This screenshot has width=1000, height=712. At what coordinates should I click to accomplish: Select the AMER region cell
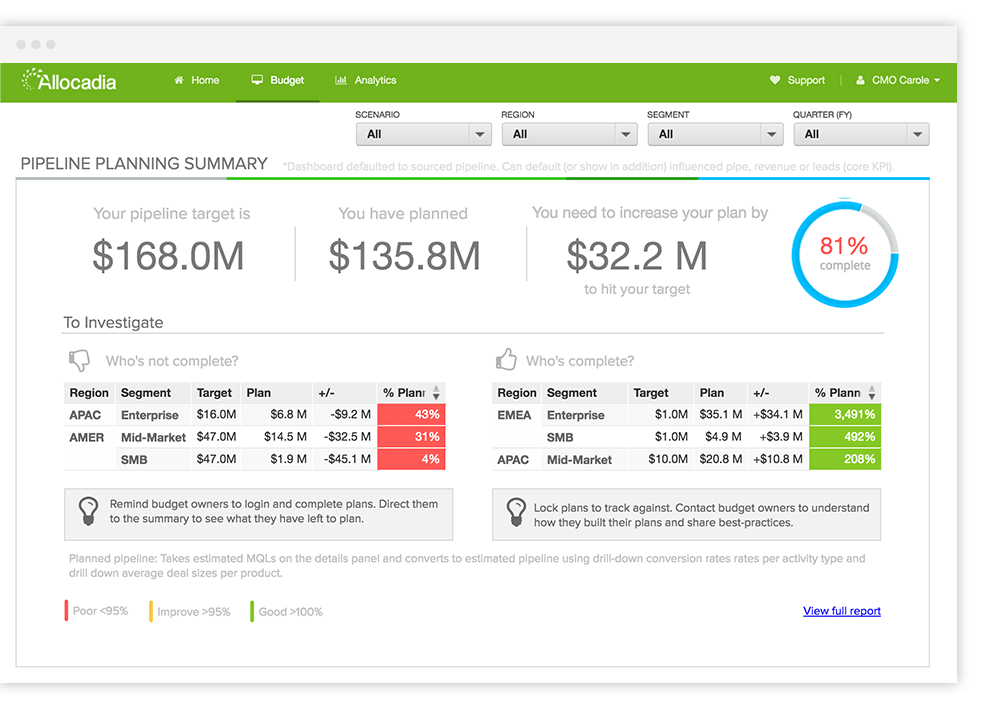(87, 437)
